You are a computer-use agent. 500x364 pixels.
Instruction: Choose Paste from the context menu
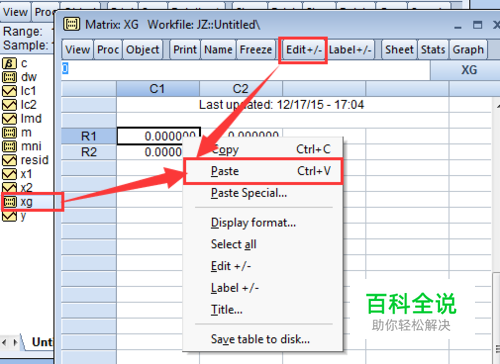pyautogui.click(x=263, y=171)
